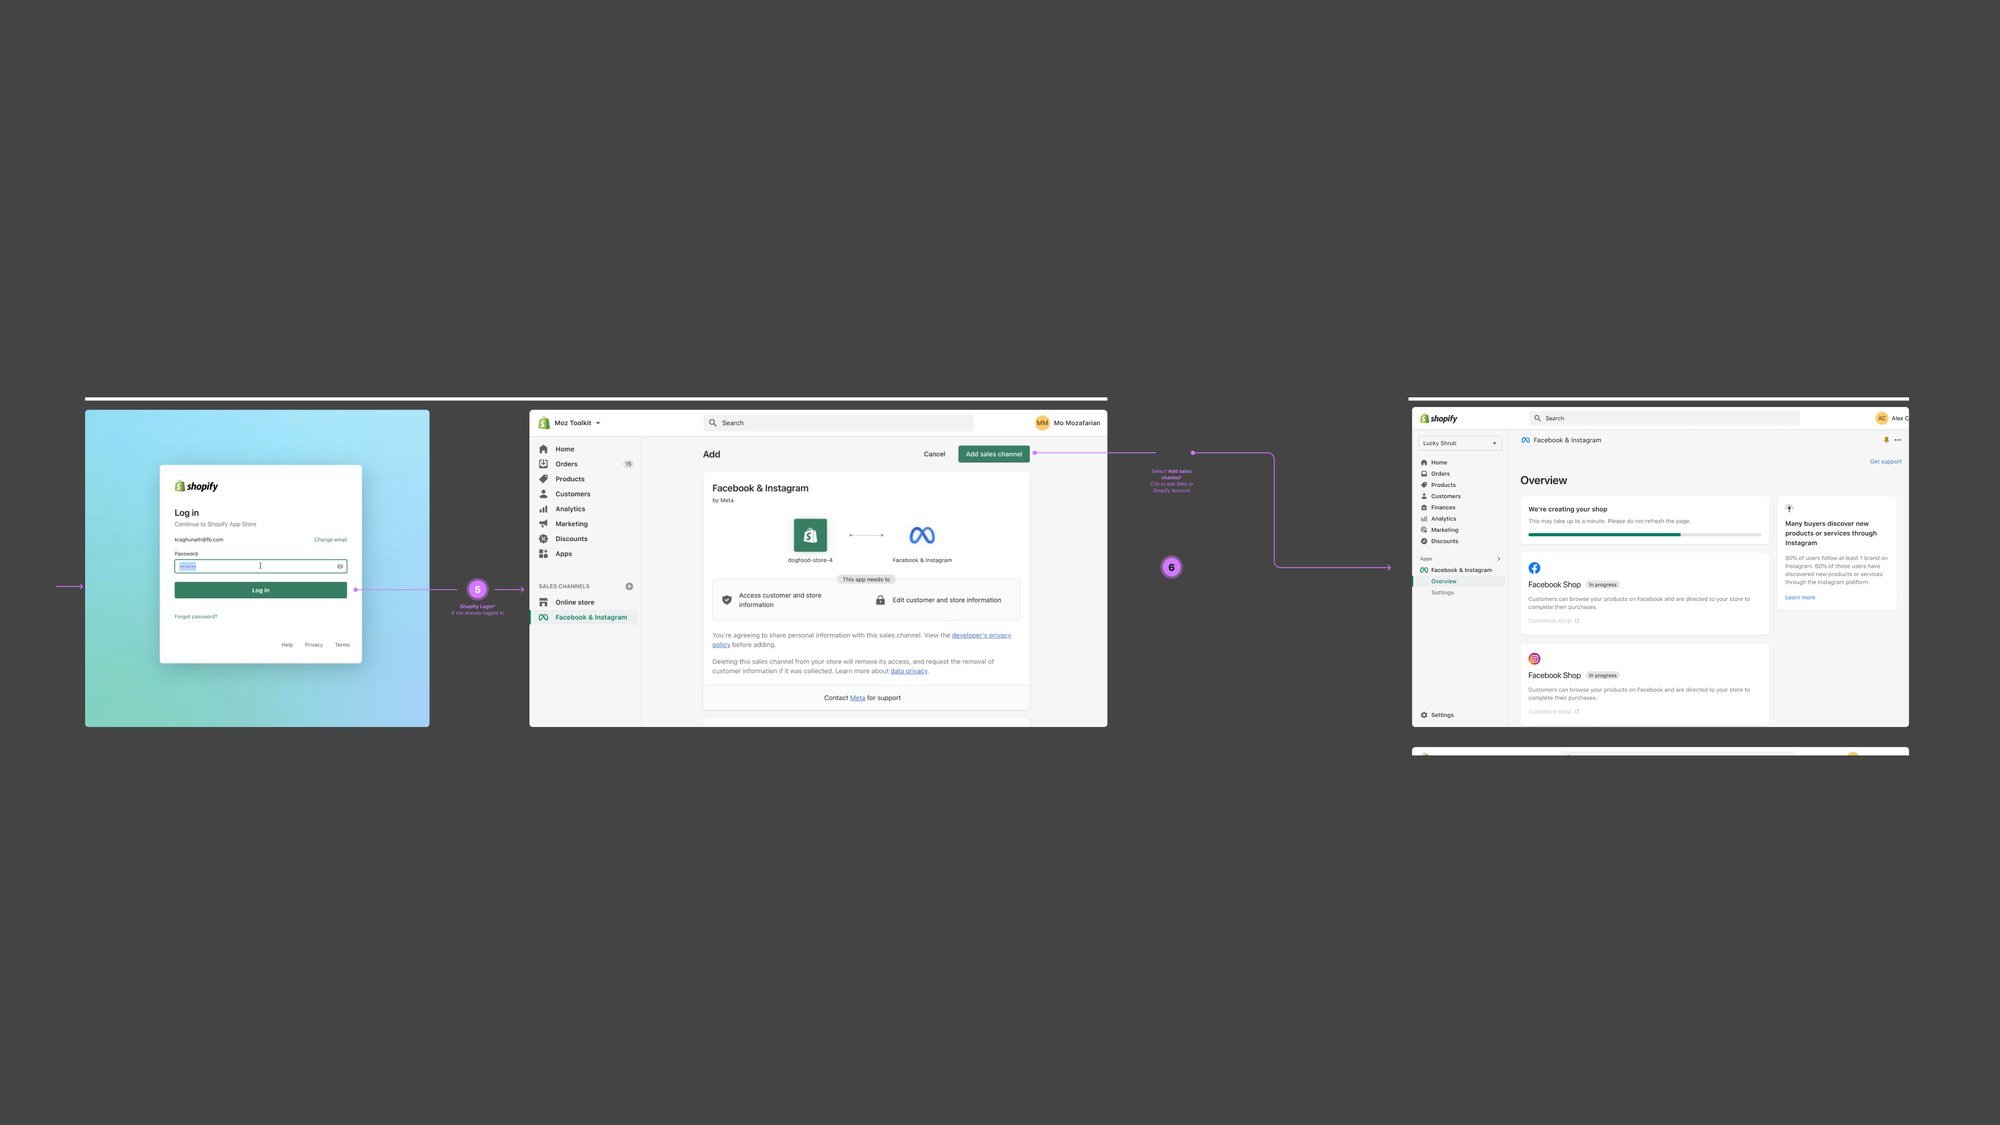This screenshot has height=1125, width=2000.
Task: Click the pin icon in app header
Action: (1886, 440)
